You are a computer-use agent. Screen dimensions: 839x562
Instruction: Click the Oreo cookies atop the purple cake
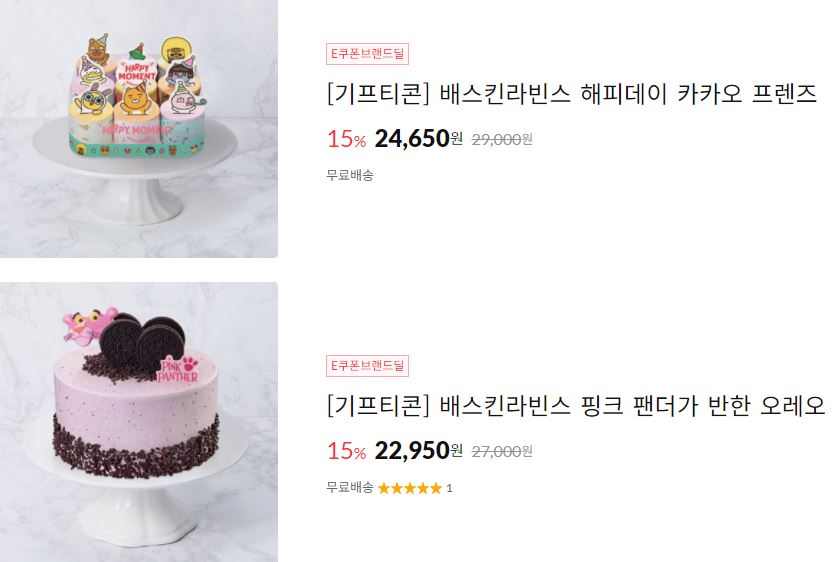[x=143, y=338]
